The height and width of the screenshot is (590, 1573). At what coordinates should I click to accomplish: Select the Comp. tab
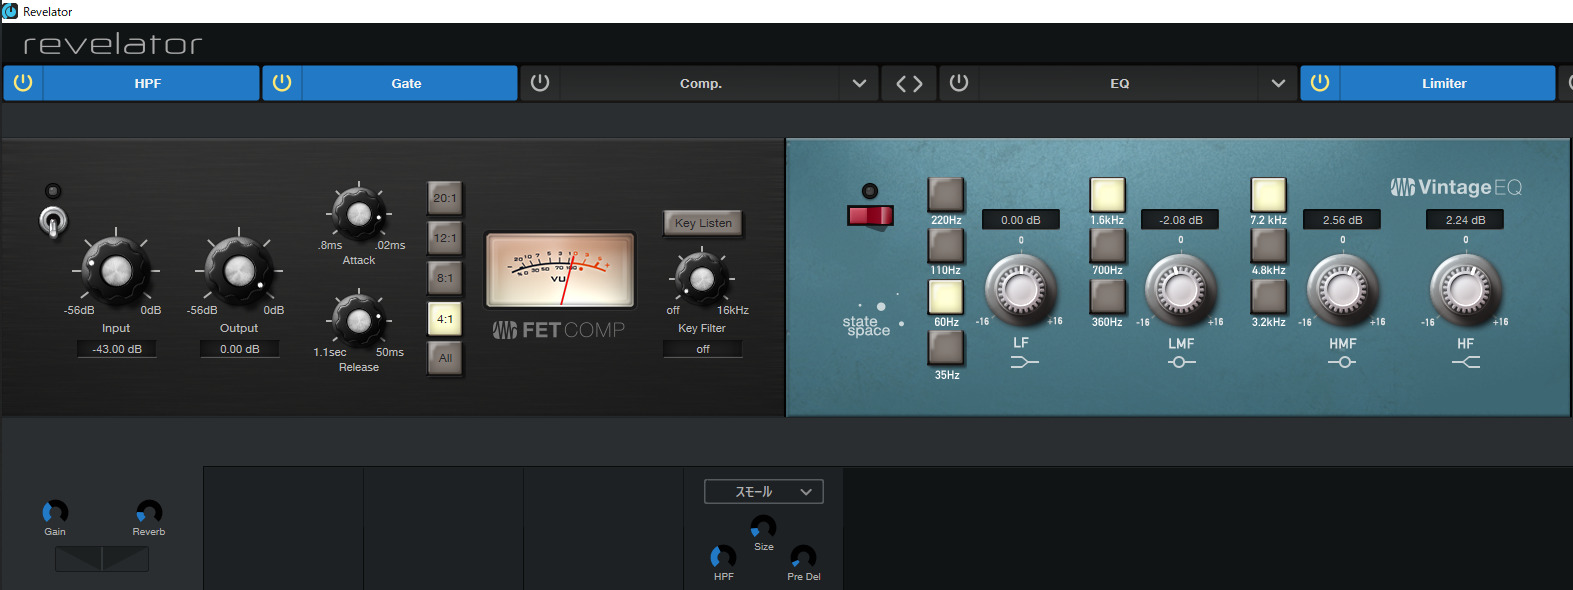(700, 83)
